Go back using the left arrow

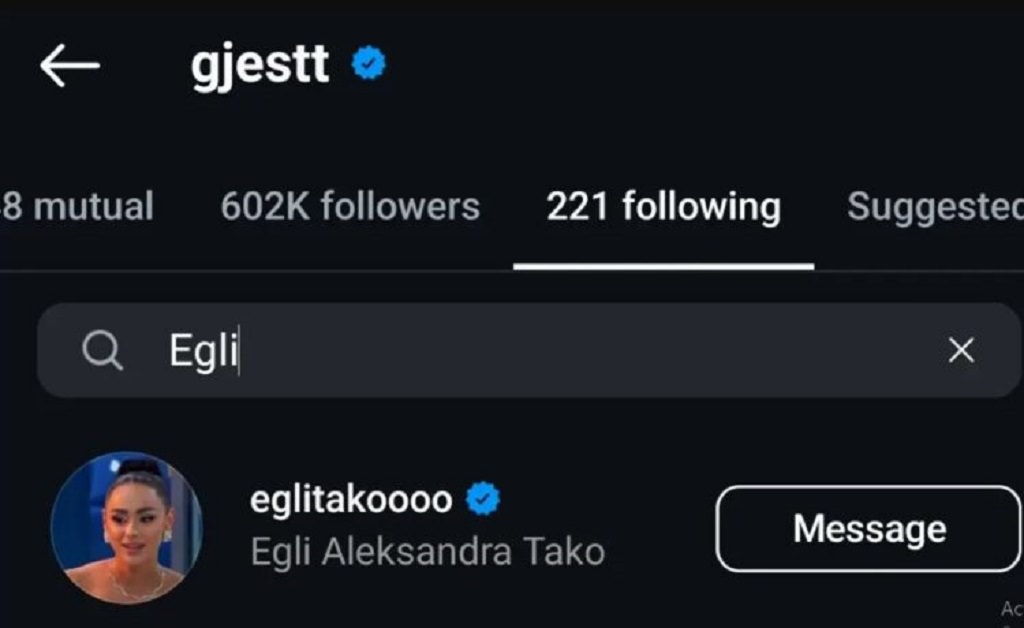click(69, 65)
